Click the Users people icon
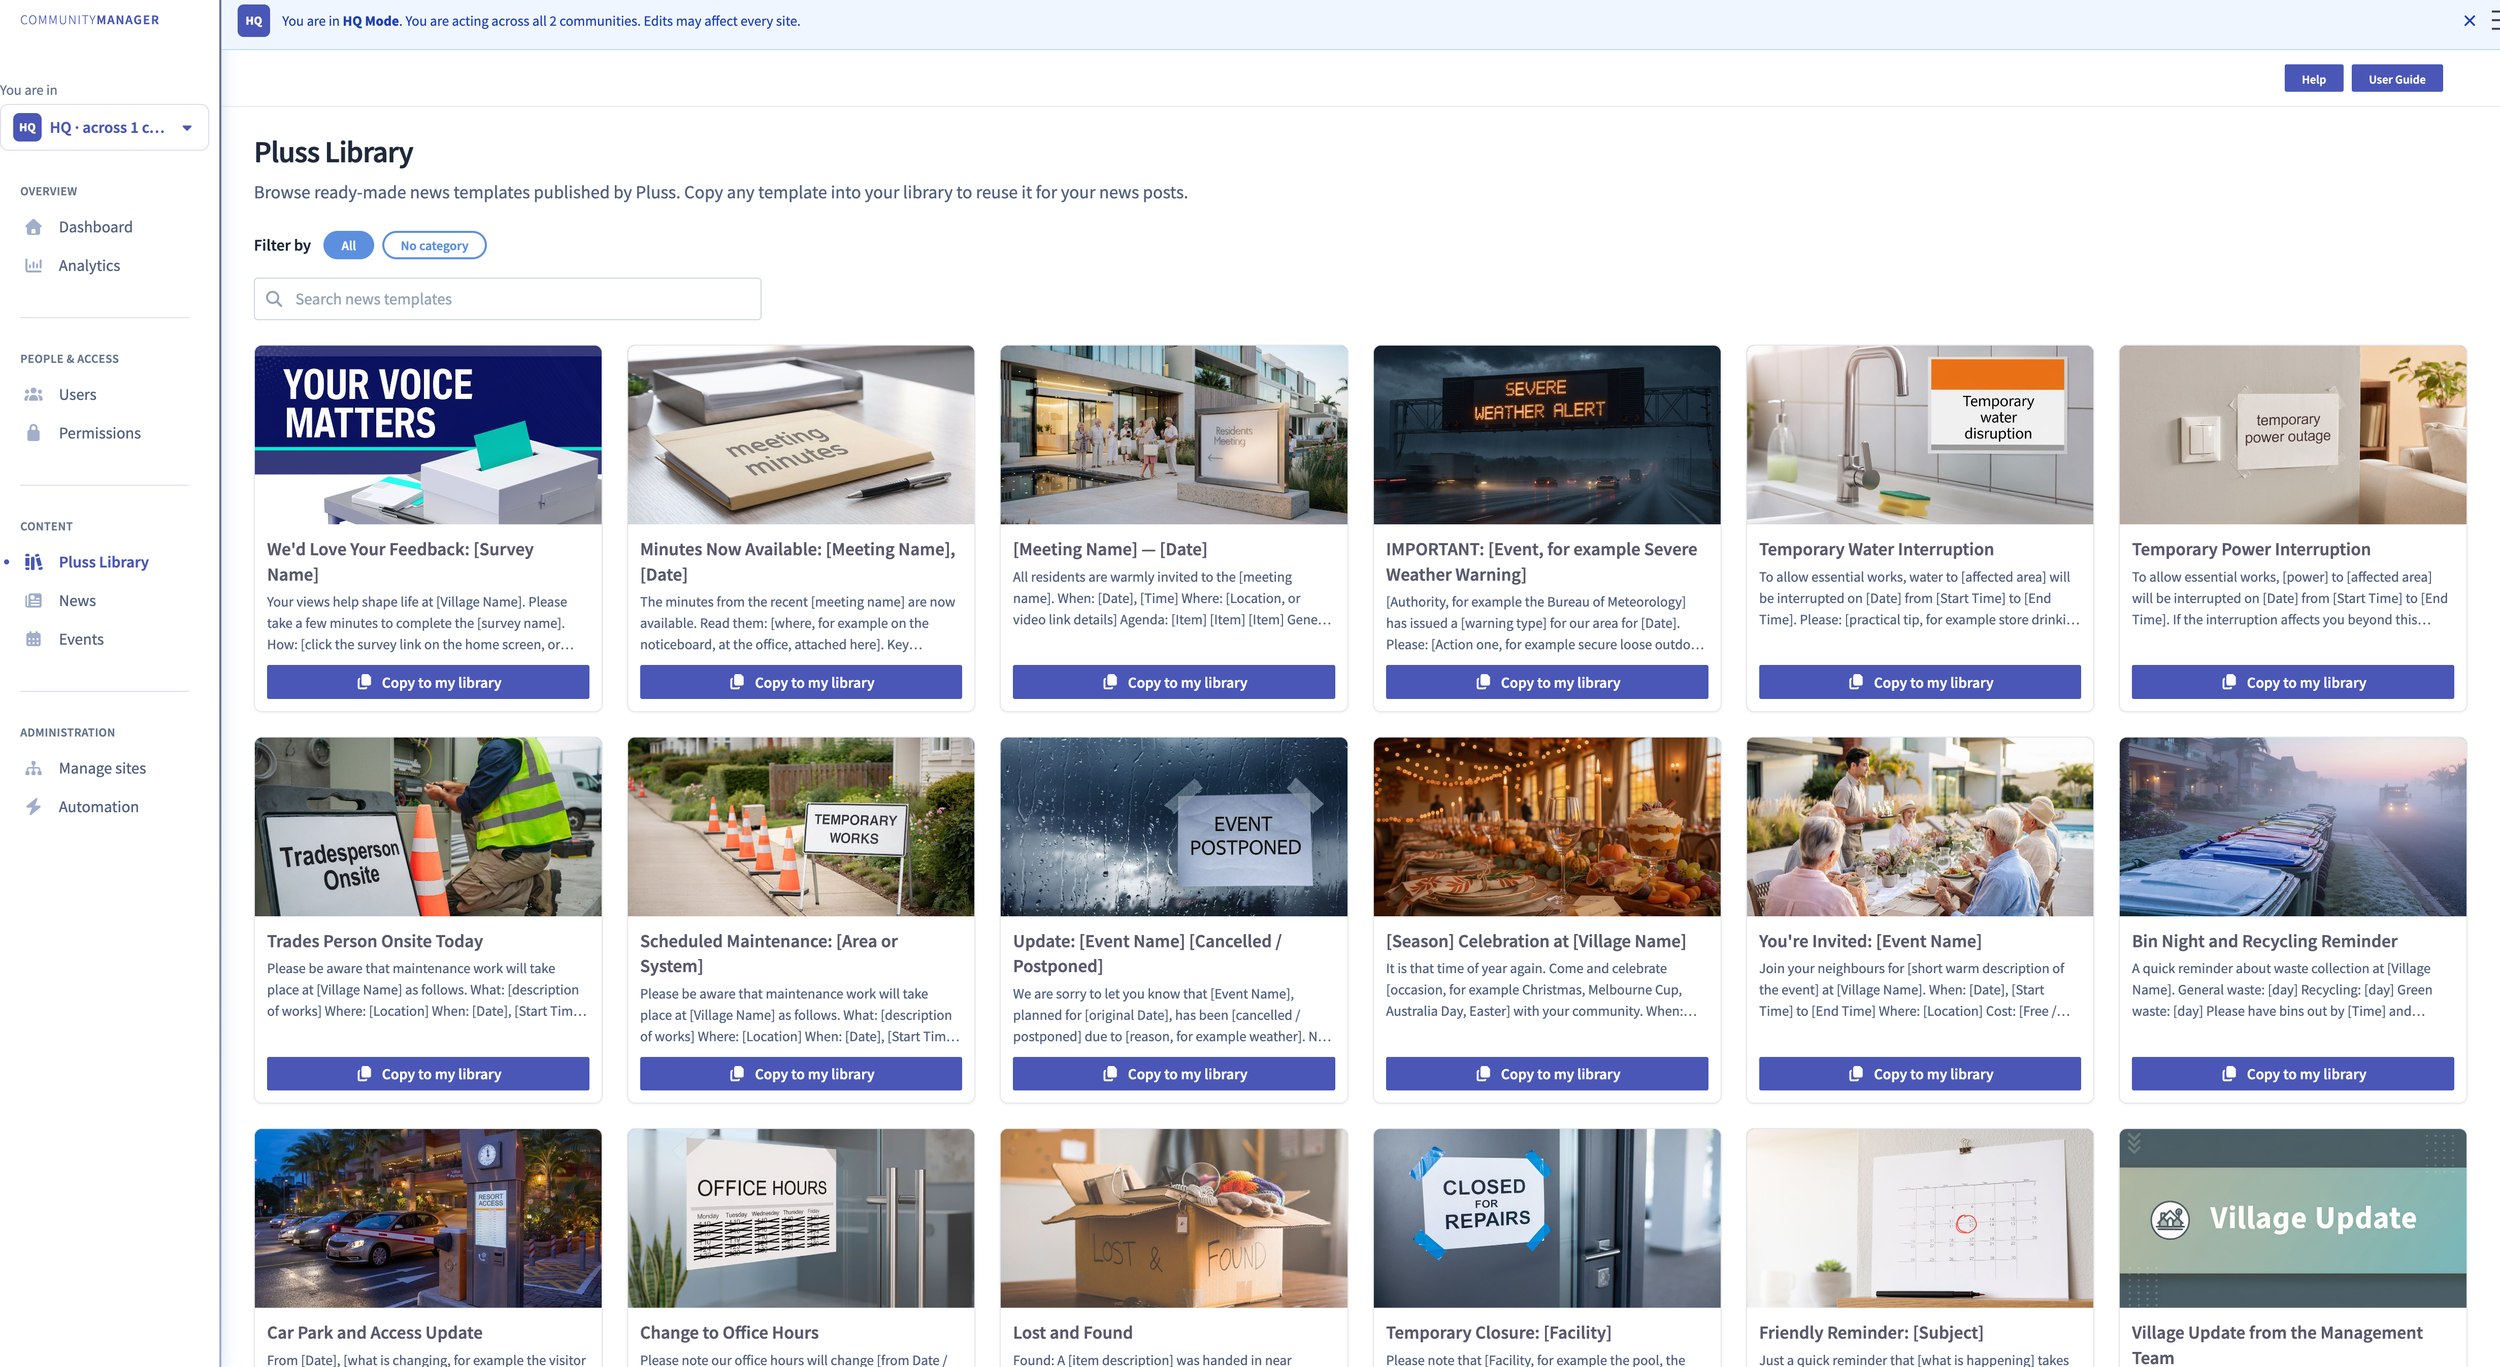Image resolution: width=2500 pixels, height=1367 pixels. point(34,395)
